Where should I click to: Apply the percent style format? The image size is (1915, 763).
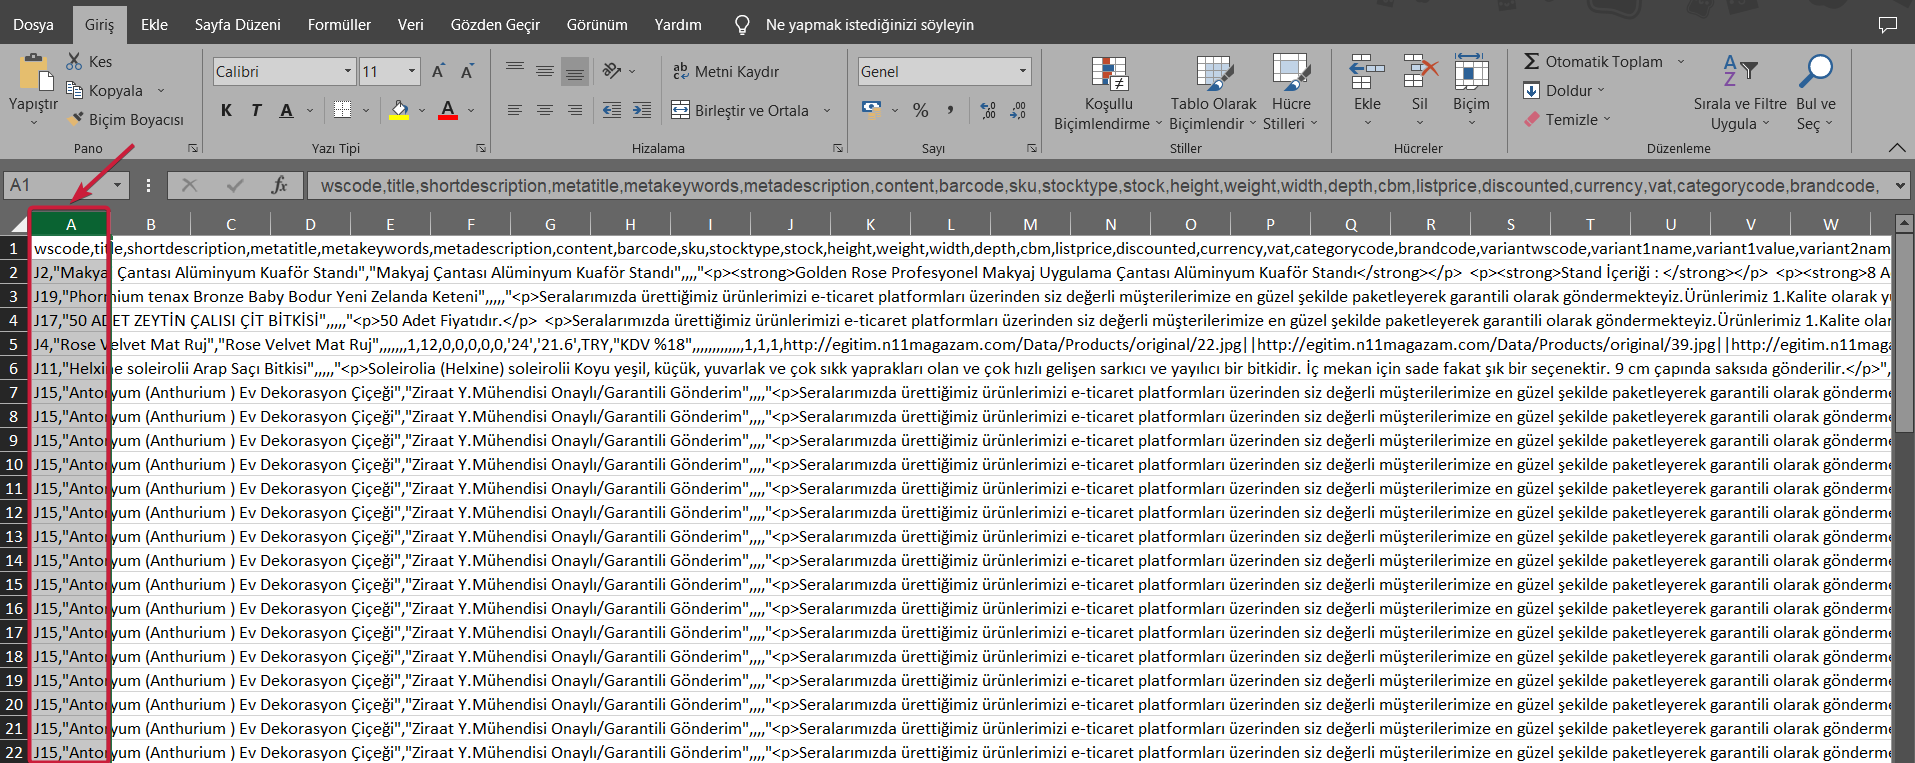click(921, 110)
